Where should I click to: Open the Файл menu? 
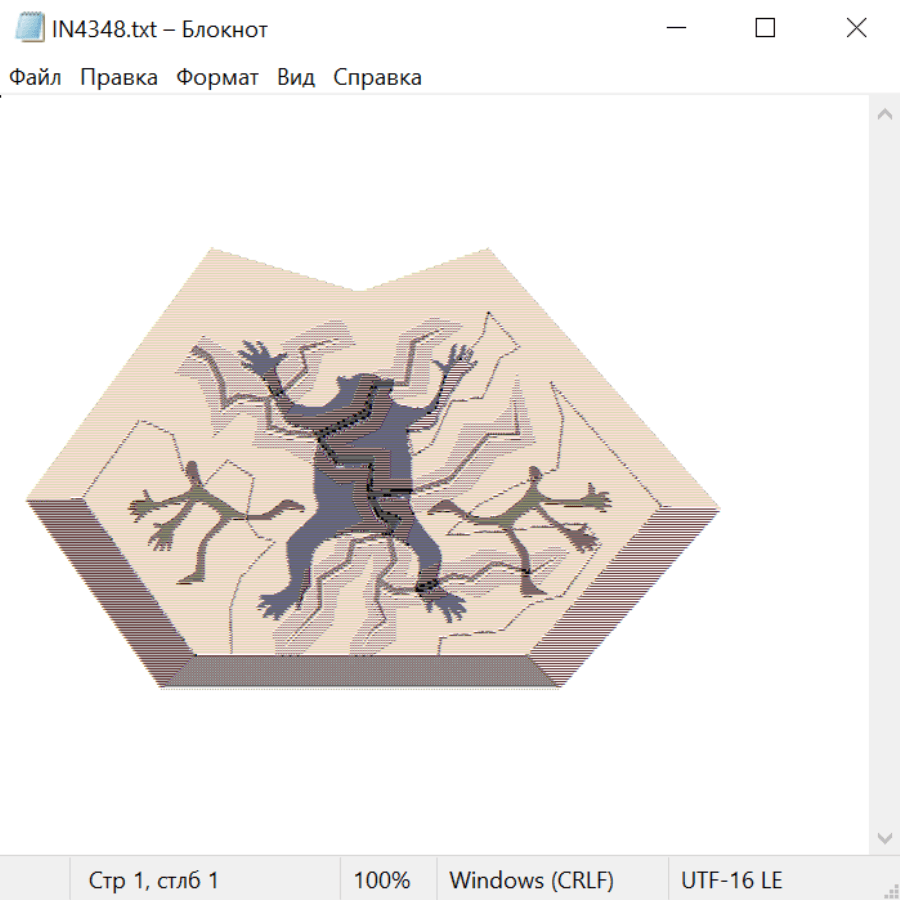[x=35, y=78]
